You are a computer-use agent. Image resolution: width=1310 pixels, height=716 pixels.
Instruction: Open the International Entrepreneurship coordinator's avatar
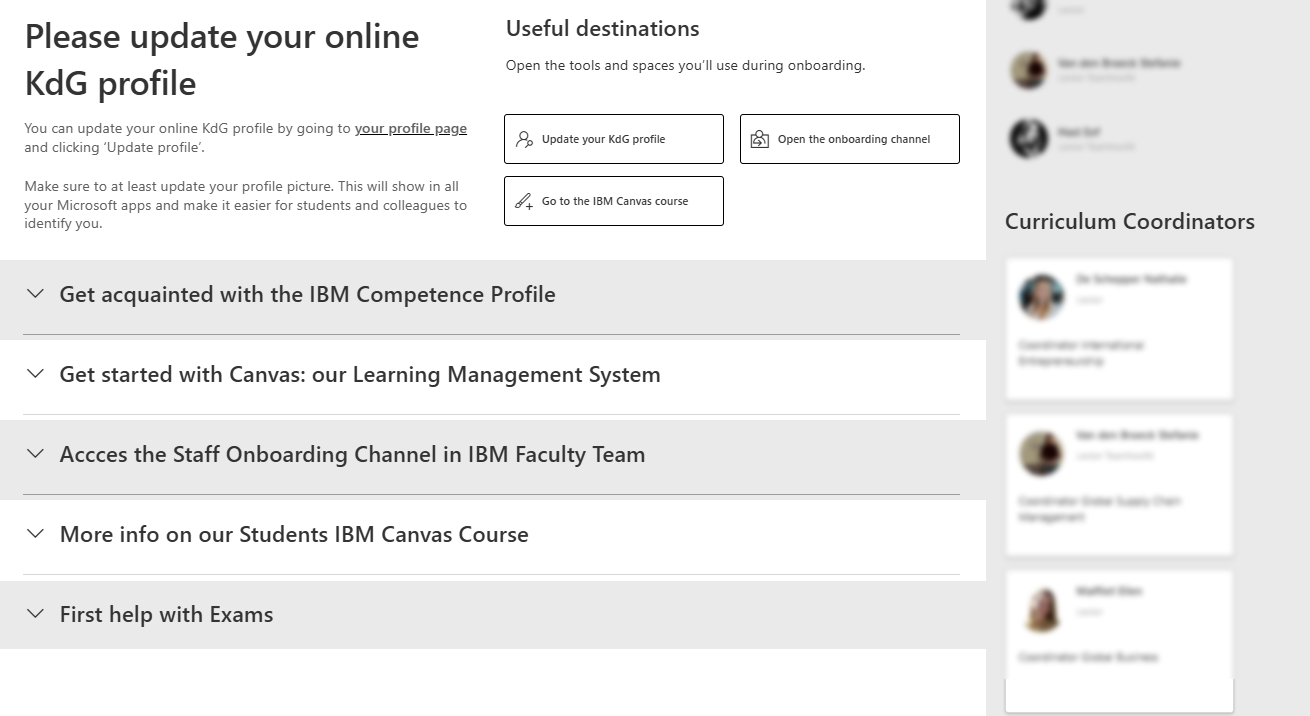1041,297
